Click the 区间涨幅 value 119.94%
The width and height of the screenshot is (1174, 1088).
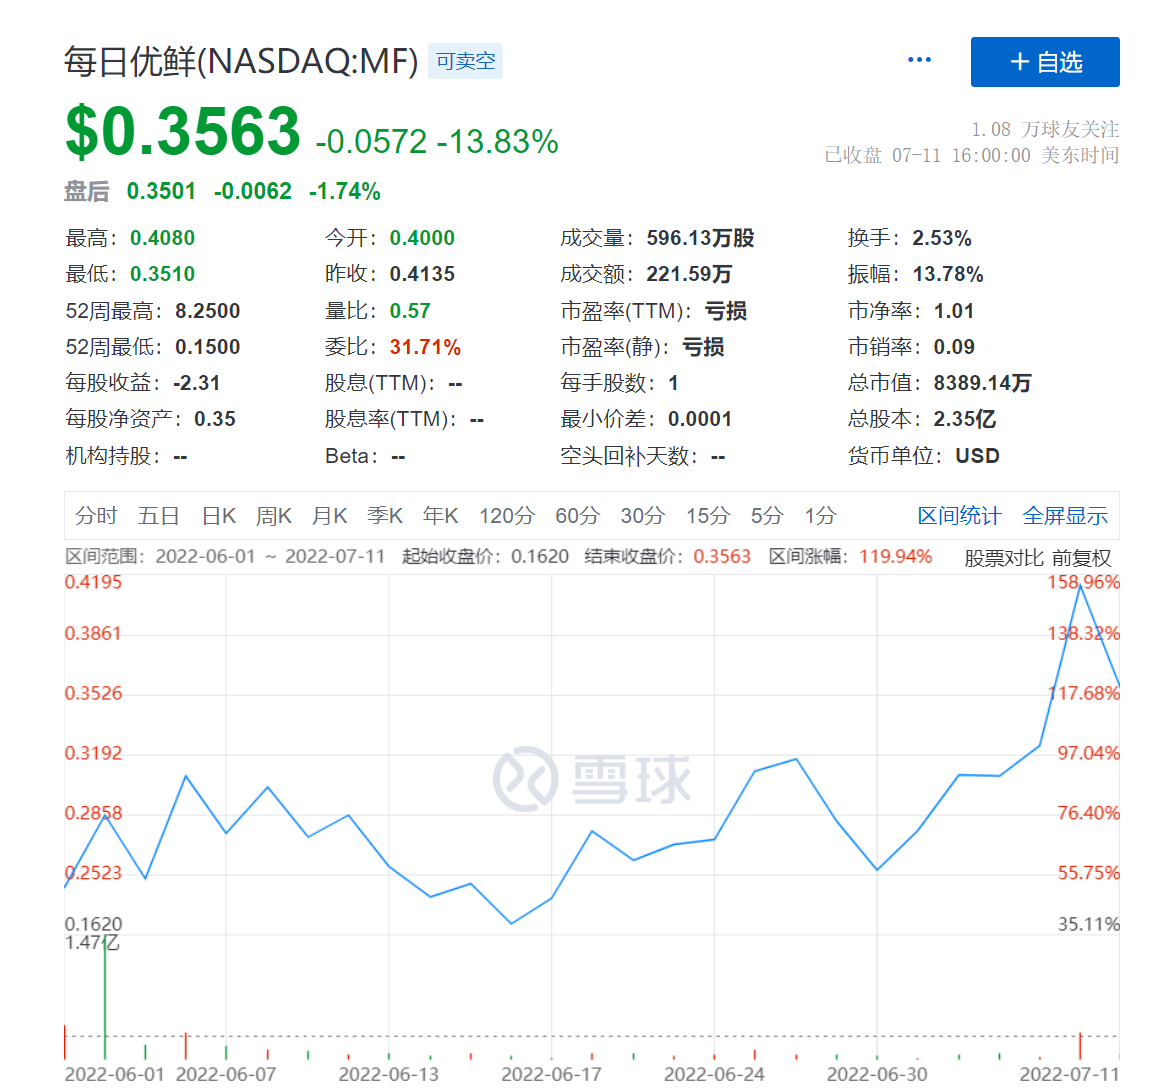coord(895,556)
